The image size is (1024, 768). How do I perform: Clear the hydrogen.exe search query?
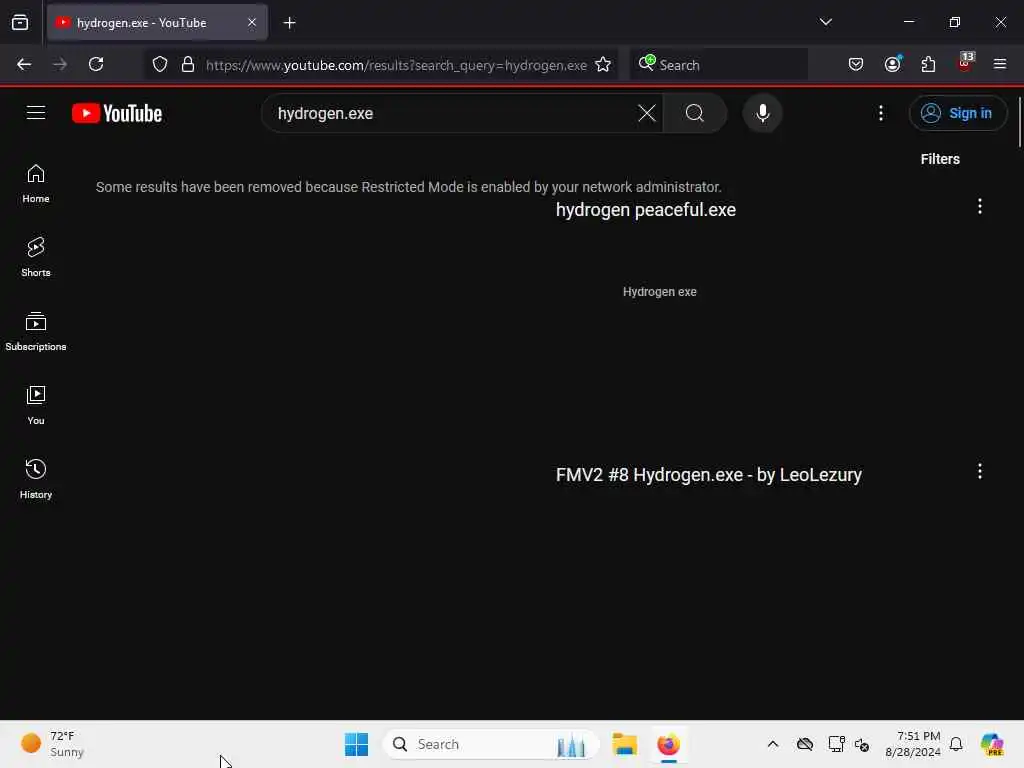[x=647, y=113]
